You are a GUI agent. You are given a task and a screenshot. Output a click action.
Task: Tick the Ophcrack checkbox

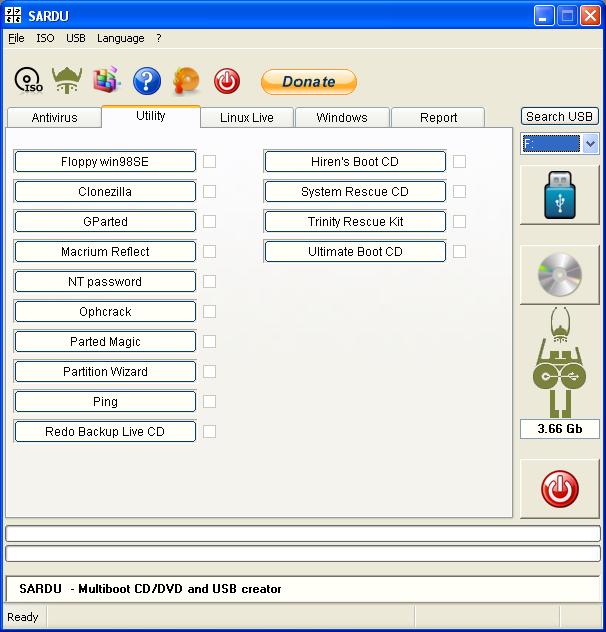(x=209, y=312)
